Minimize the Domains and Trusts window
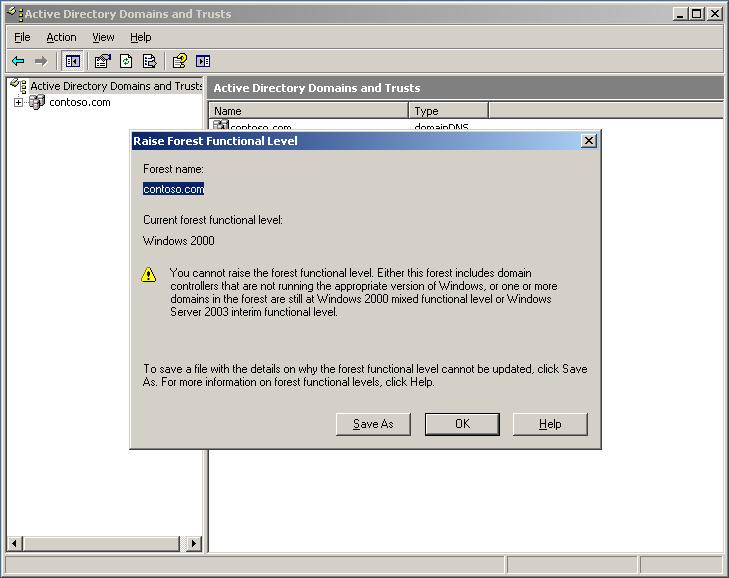Screen dimensions: 729x578 click(x=680, y=14)
